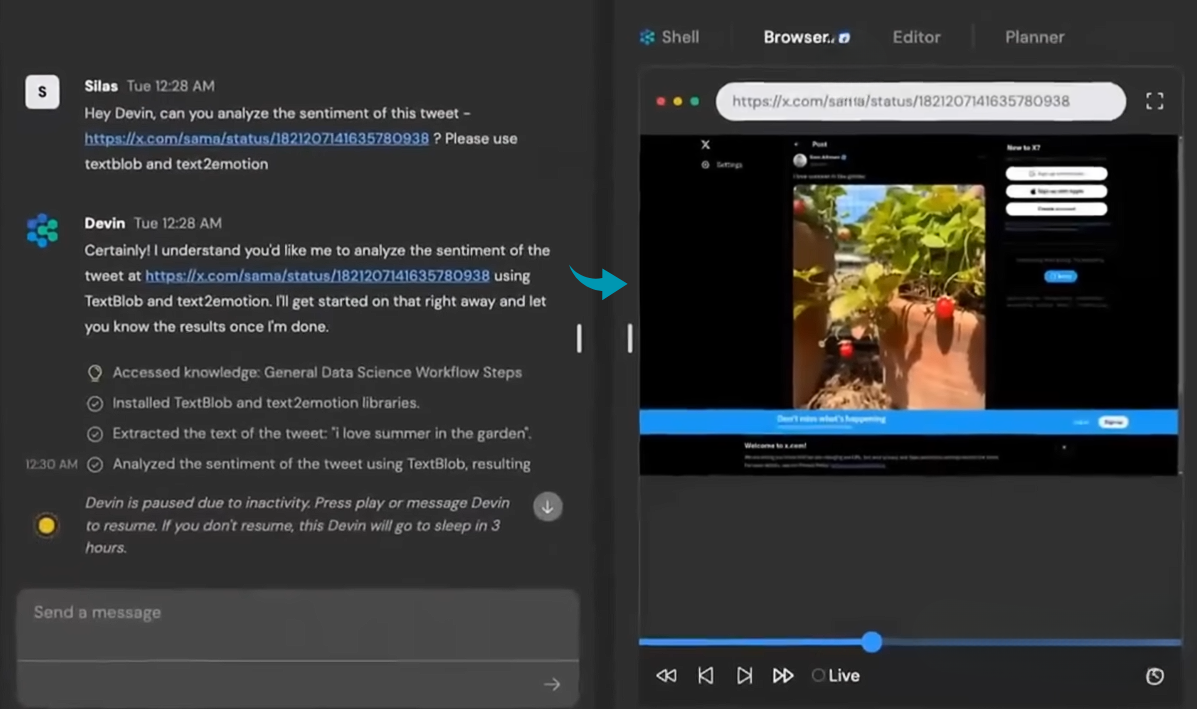Click the strawberry plant tweet video
Image resolution: width=1197 pixels, height=709 pixels.
pyautogui.click(x=889, y=297)
